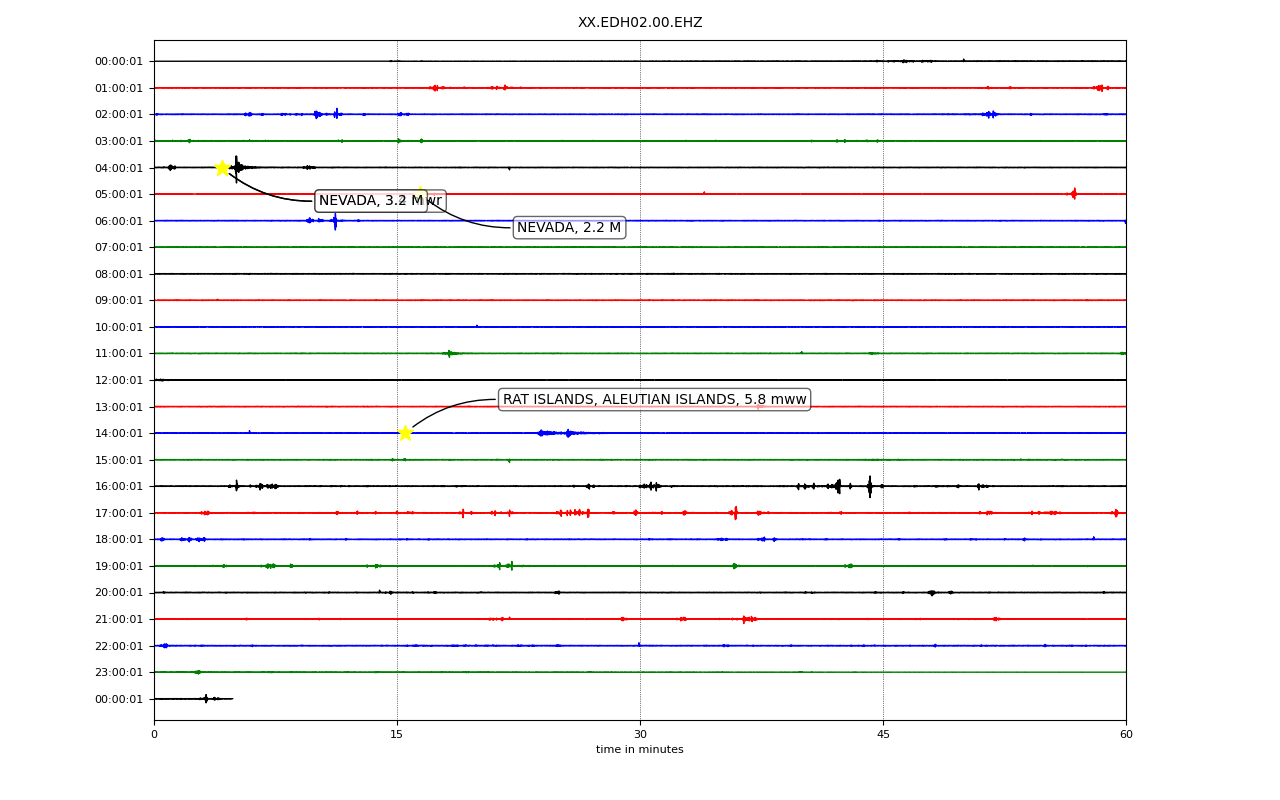1280x800 pixels.
Task: Click the short black trace on bottom 00:00:01 row
Action: coord(194,699)
